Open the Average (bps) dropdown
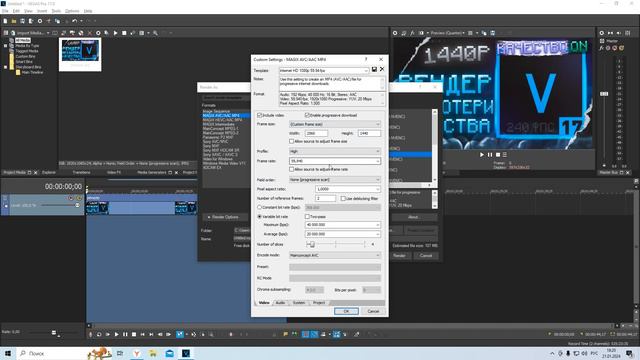This screenshot has width=640, height=360. [343, 234]
